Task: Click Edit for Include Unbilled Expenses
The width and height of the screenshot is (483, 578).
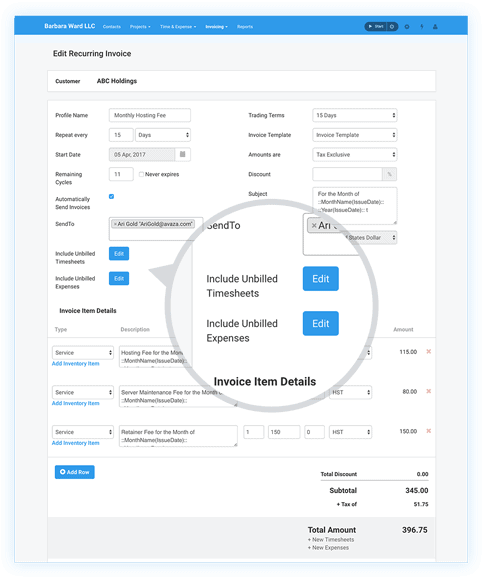Action: click(x=119, y=278)
